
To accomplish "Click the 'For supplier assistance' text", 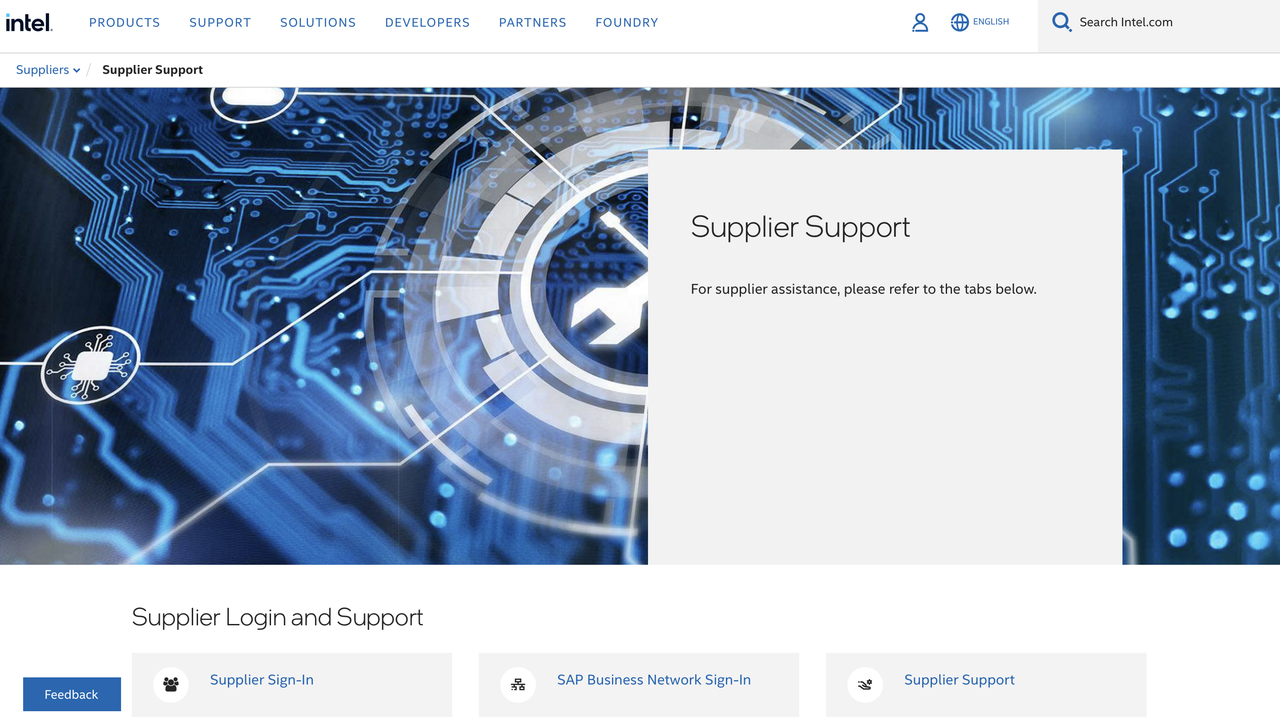I will [x=864, y=289].
